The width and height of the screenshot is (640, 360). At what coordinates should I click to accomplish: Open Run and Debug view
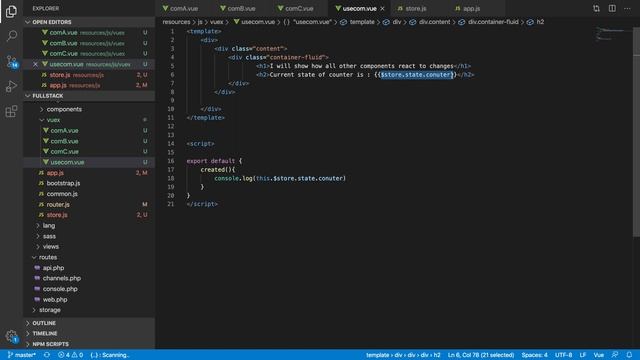coord(11,86)
